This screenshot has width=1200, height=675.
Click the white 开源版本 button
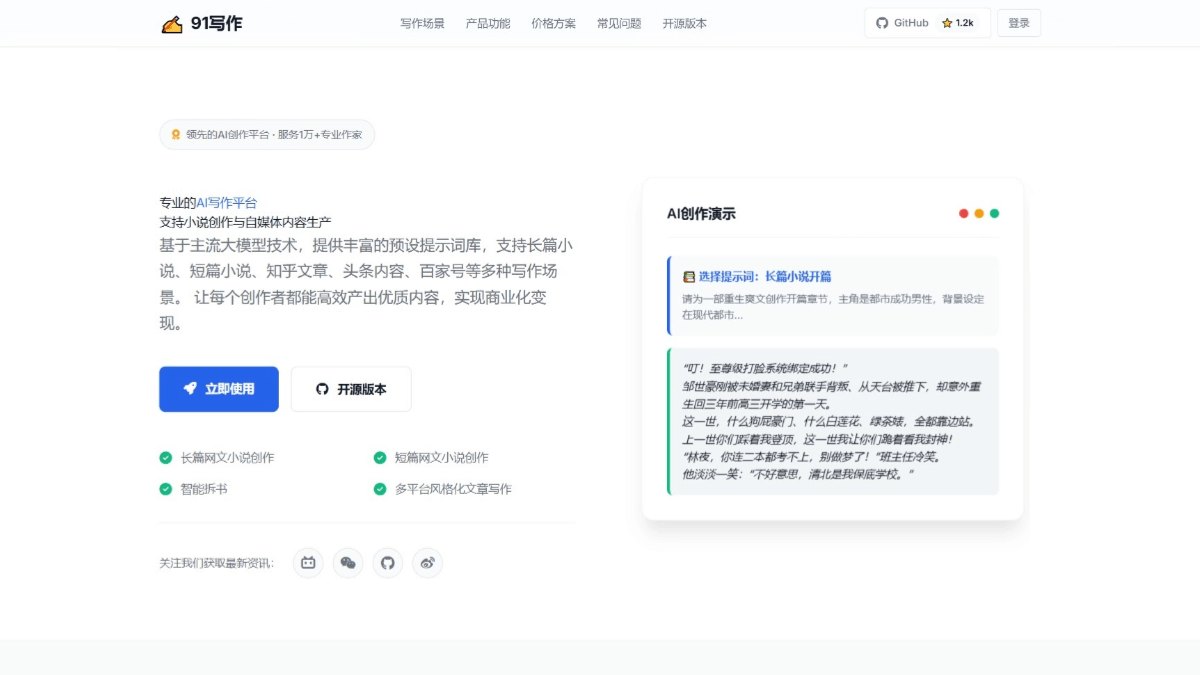[x=351, y=389]
